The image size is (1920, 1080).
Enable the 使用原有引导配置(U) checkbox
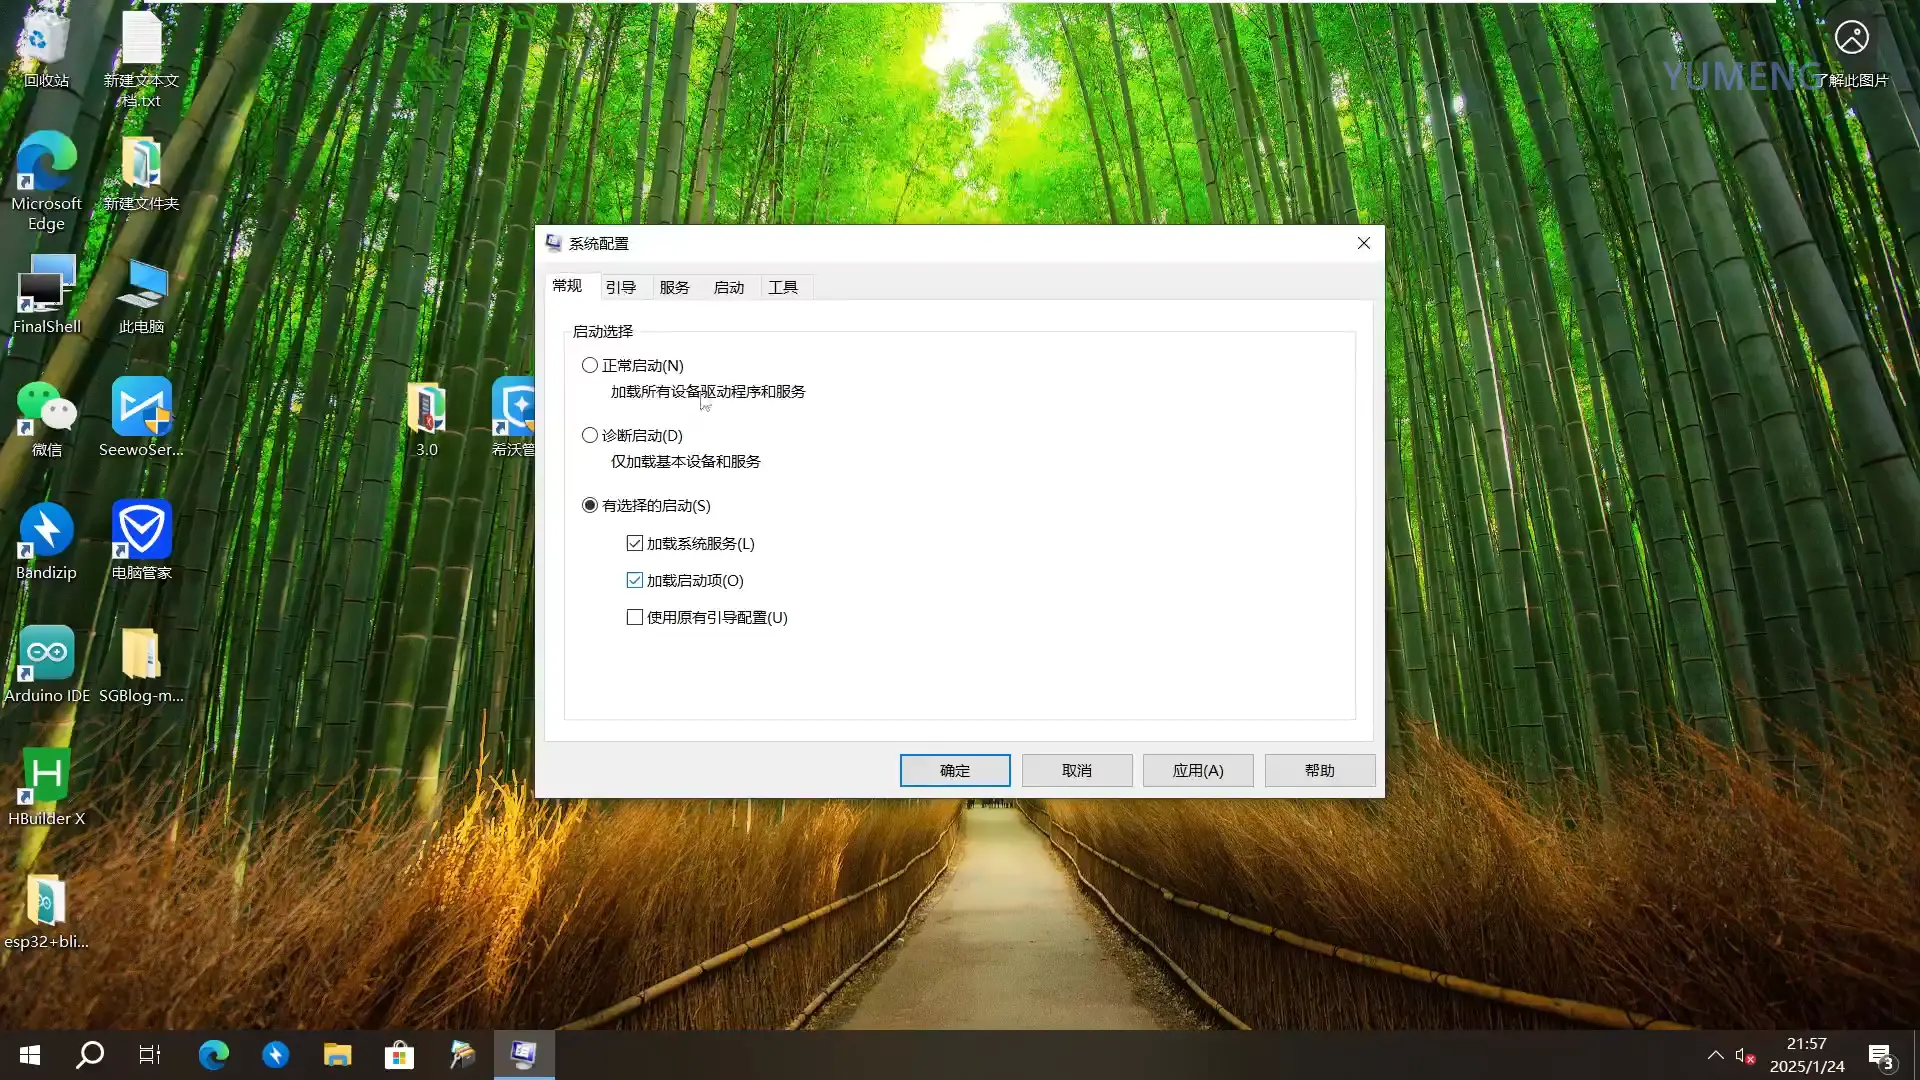pyautogui.click(x=634, y=617)
